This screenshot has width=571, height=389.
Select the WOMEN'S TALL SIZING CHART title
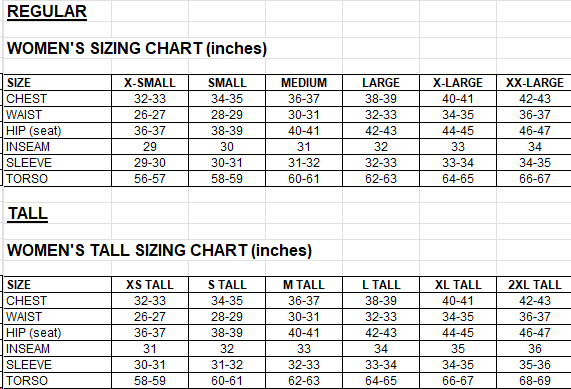[159, 251]
